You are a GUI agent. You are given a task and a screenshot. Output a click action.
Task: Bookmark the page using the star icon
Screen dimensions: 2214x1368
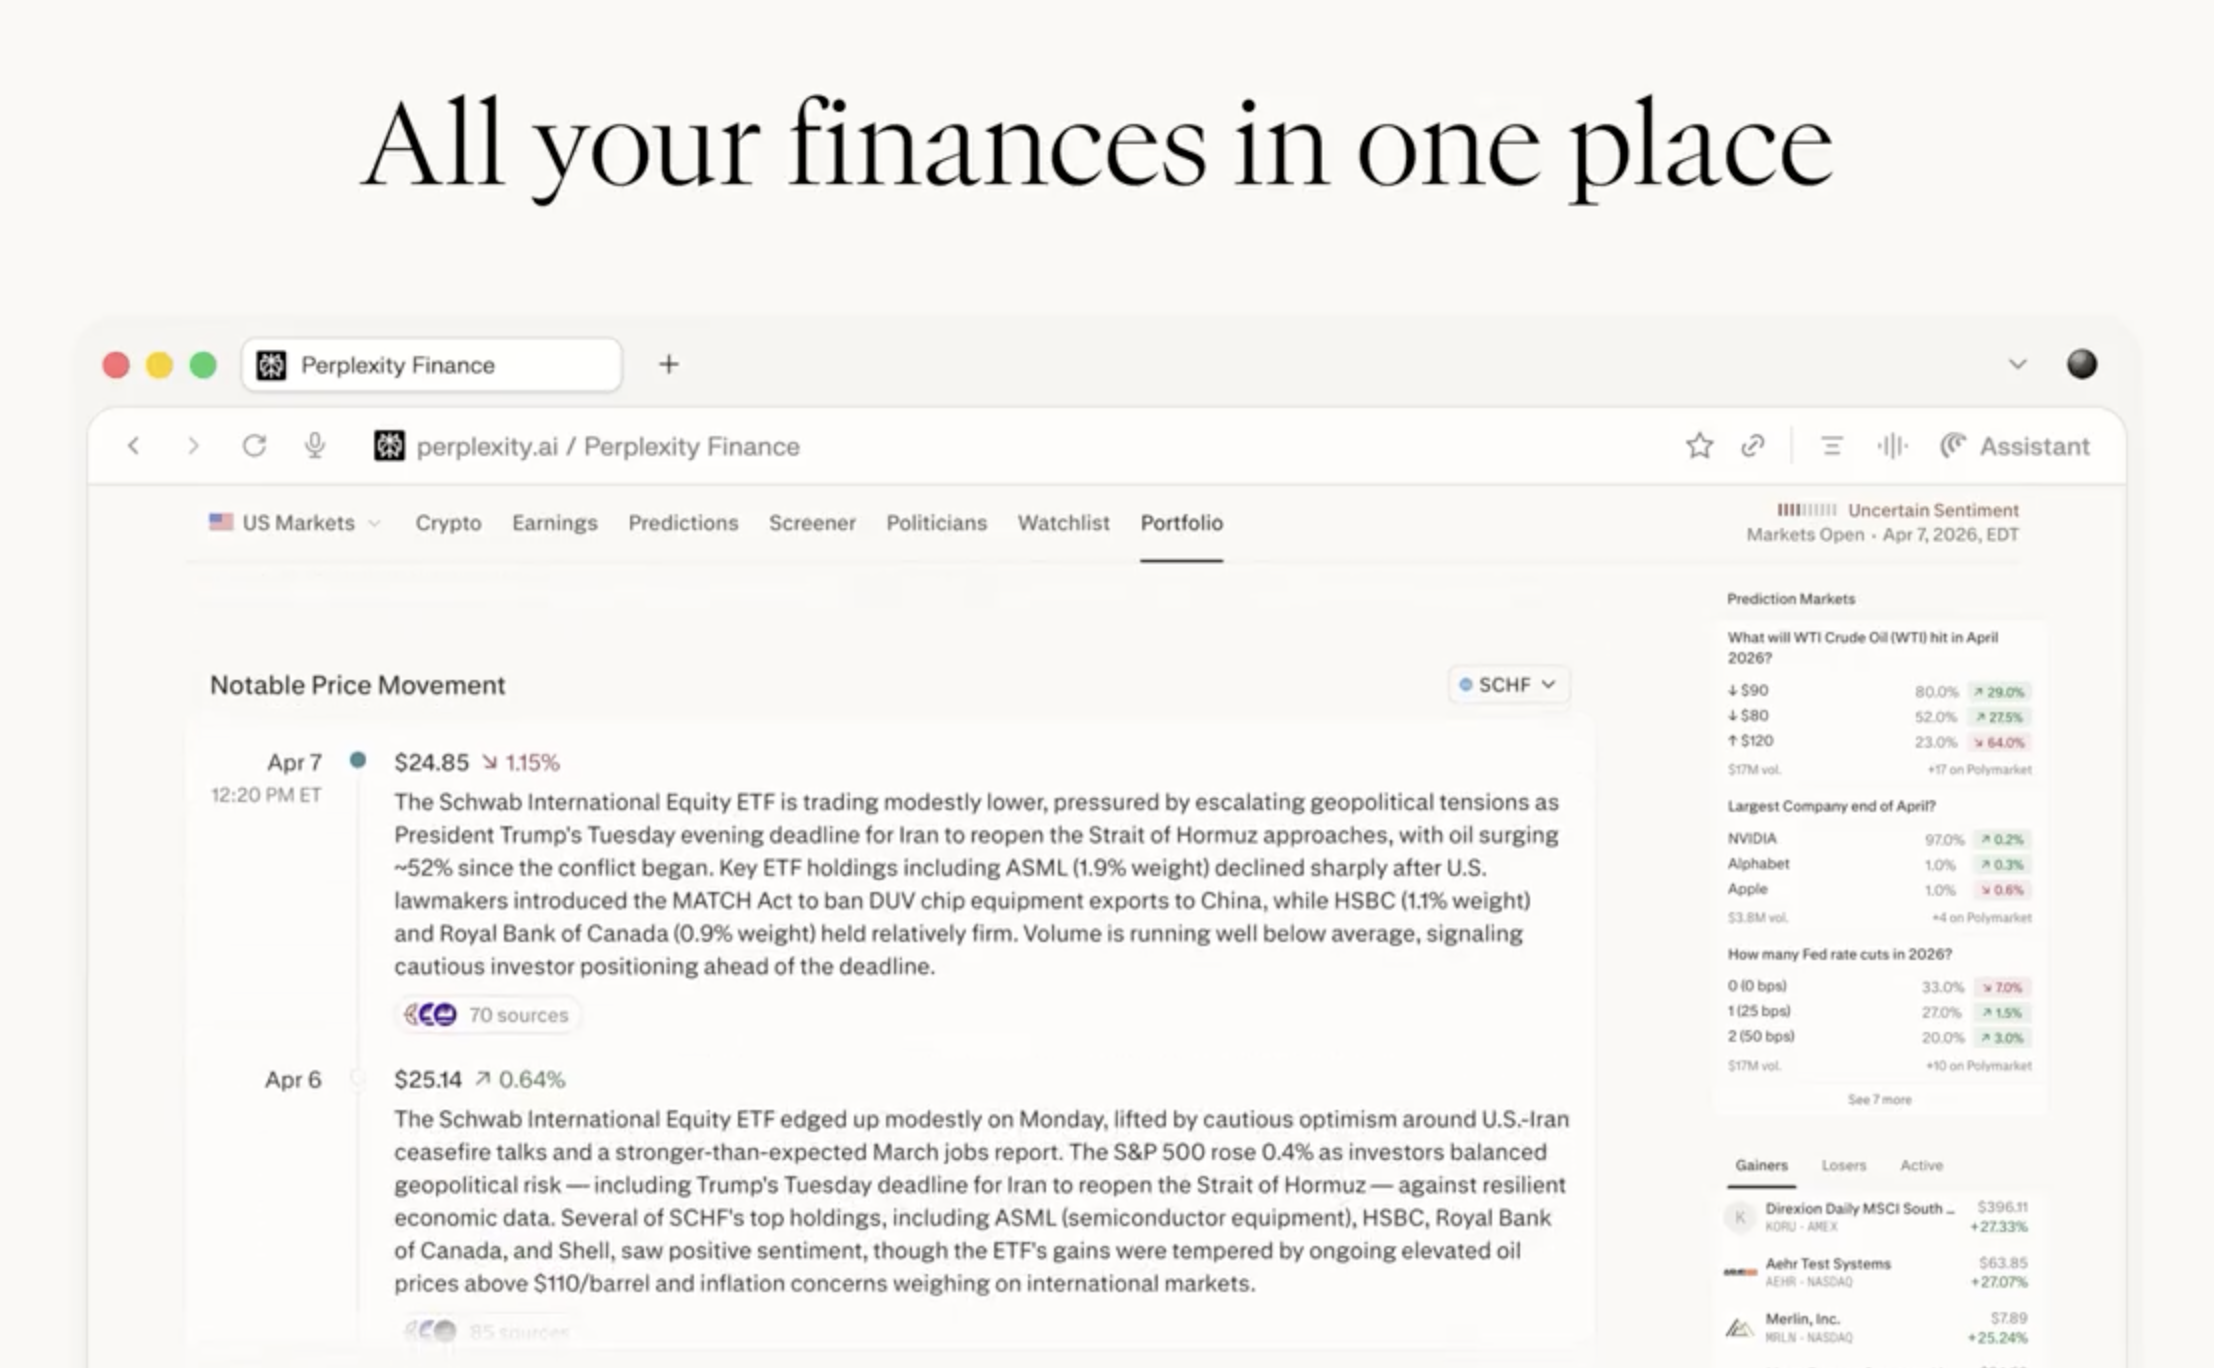[x=1698, y=446]
